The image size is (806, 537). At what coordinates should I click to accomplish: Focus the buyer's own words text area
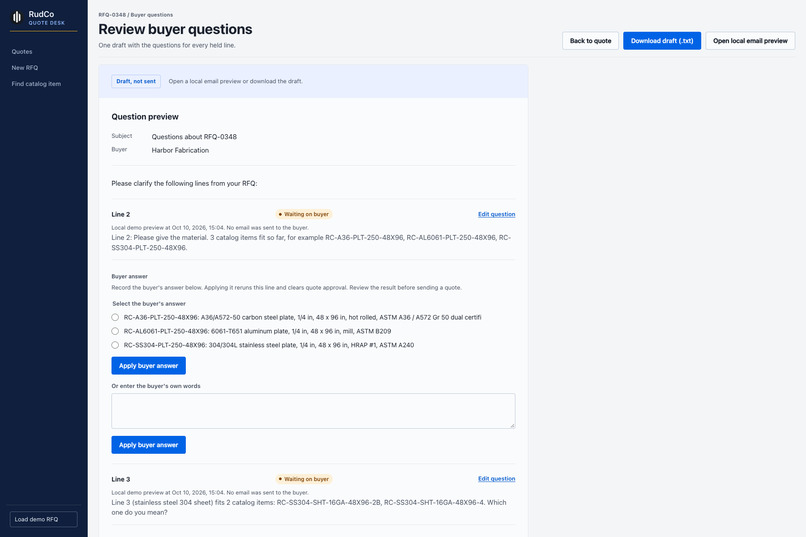click(313, 411)
